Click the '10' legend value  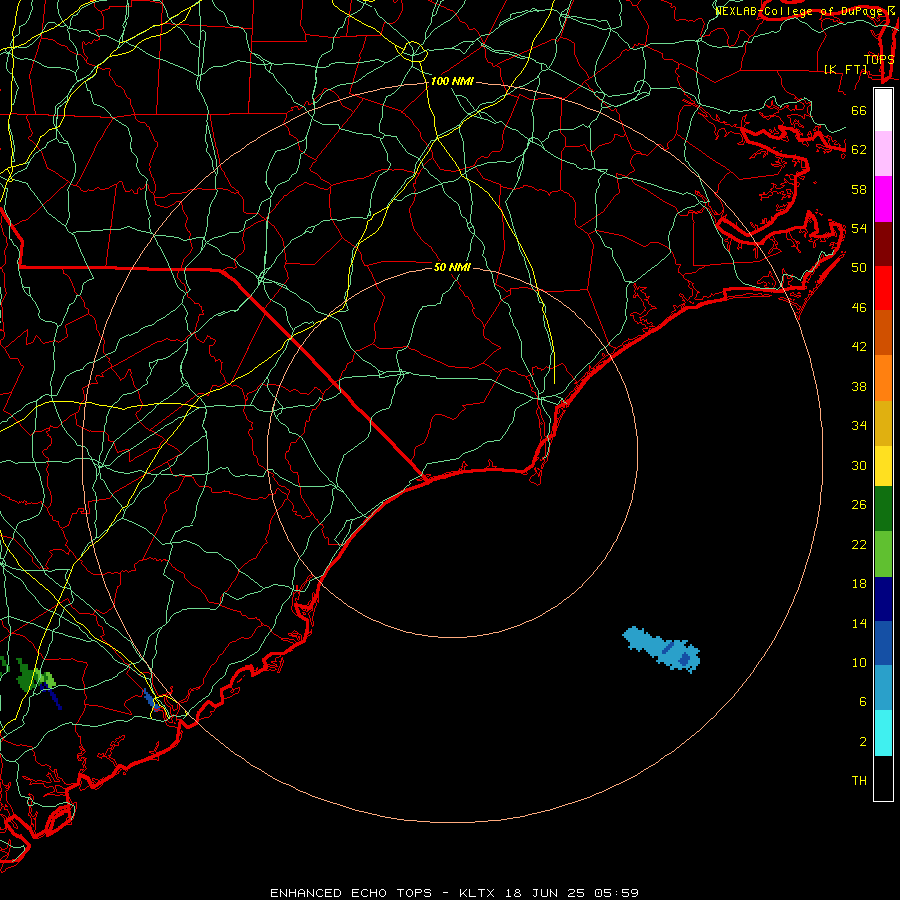[x=859, y=663]
